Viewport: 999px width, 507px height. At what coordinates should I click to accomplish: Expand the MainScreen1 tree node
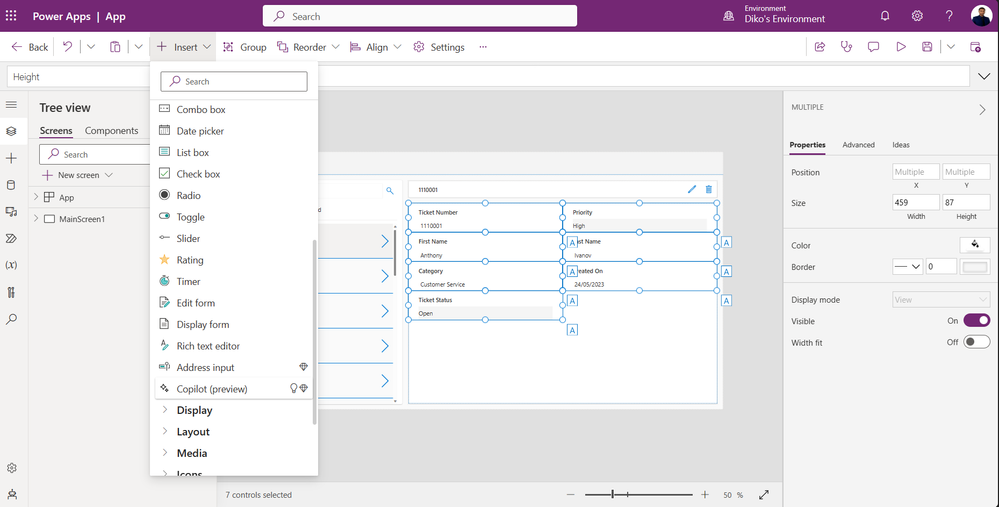[x=36, y=218]
